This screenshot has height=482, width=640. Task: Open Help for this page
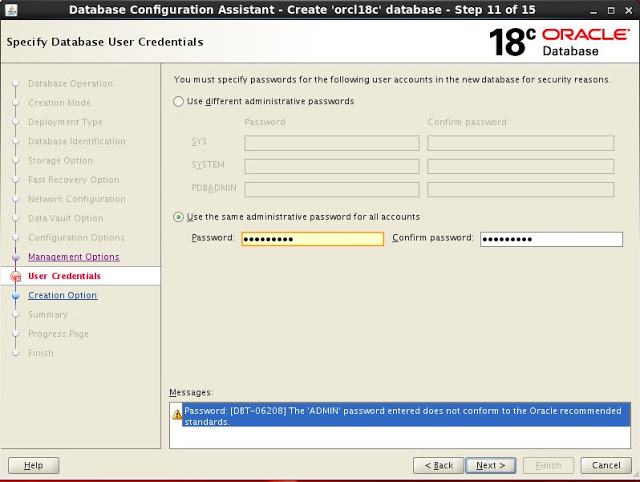(33, 465)
